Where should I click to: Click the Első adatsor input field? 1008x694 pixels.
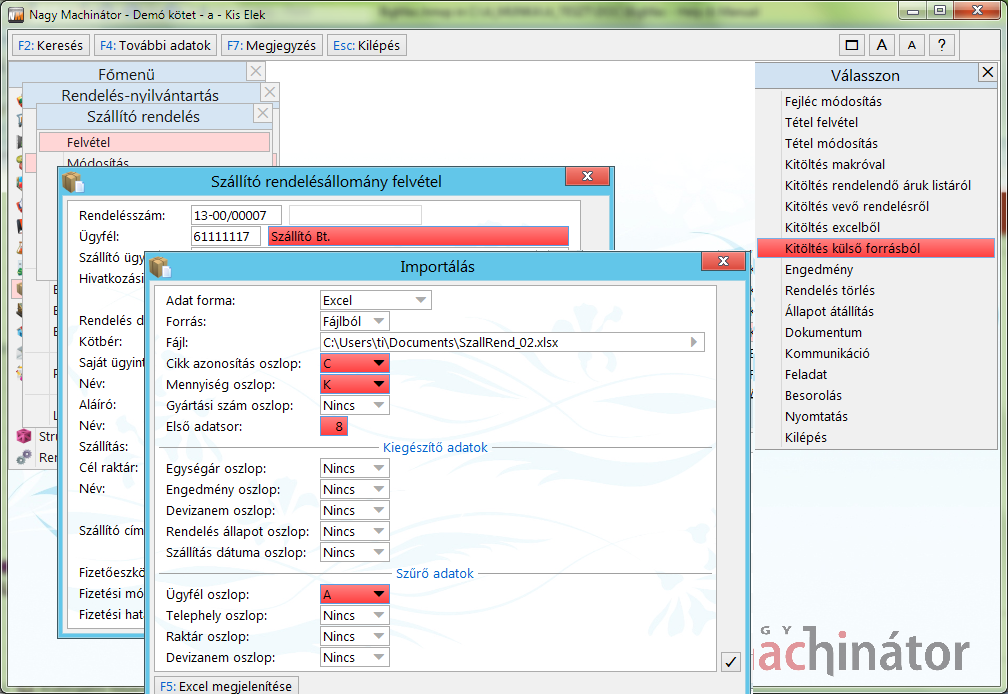coord(334,426)
